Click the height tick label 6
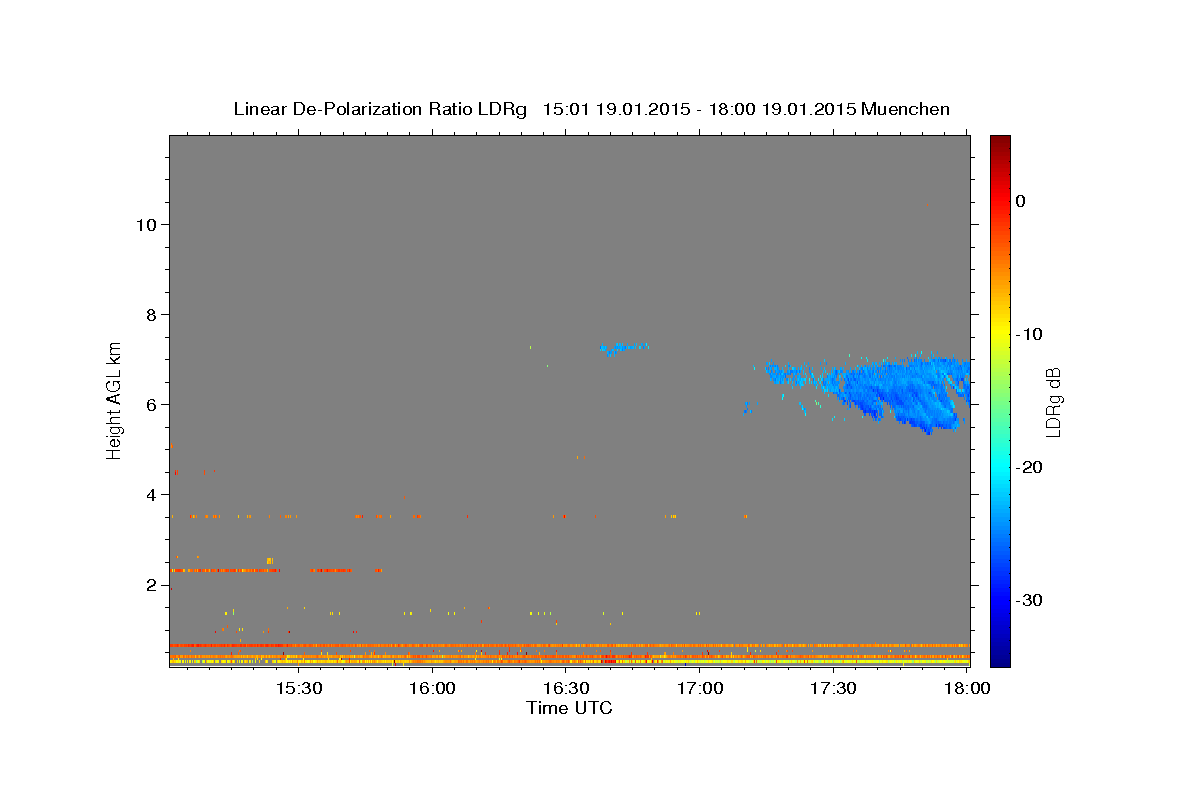The width and height of the screenshot is (1200, 800). (x=149, y=404)
